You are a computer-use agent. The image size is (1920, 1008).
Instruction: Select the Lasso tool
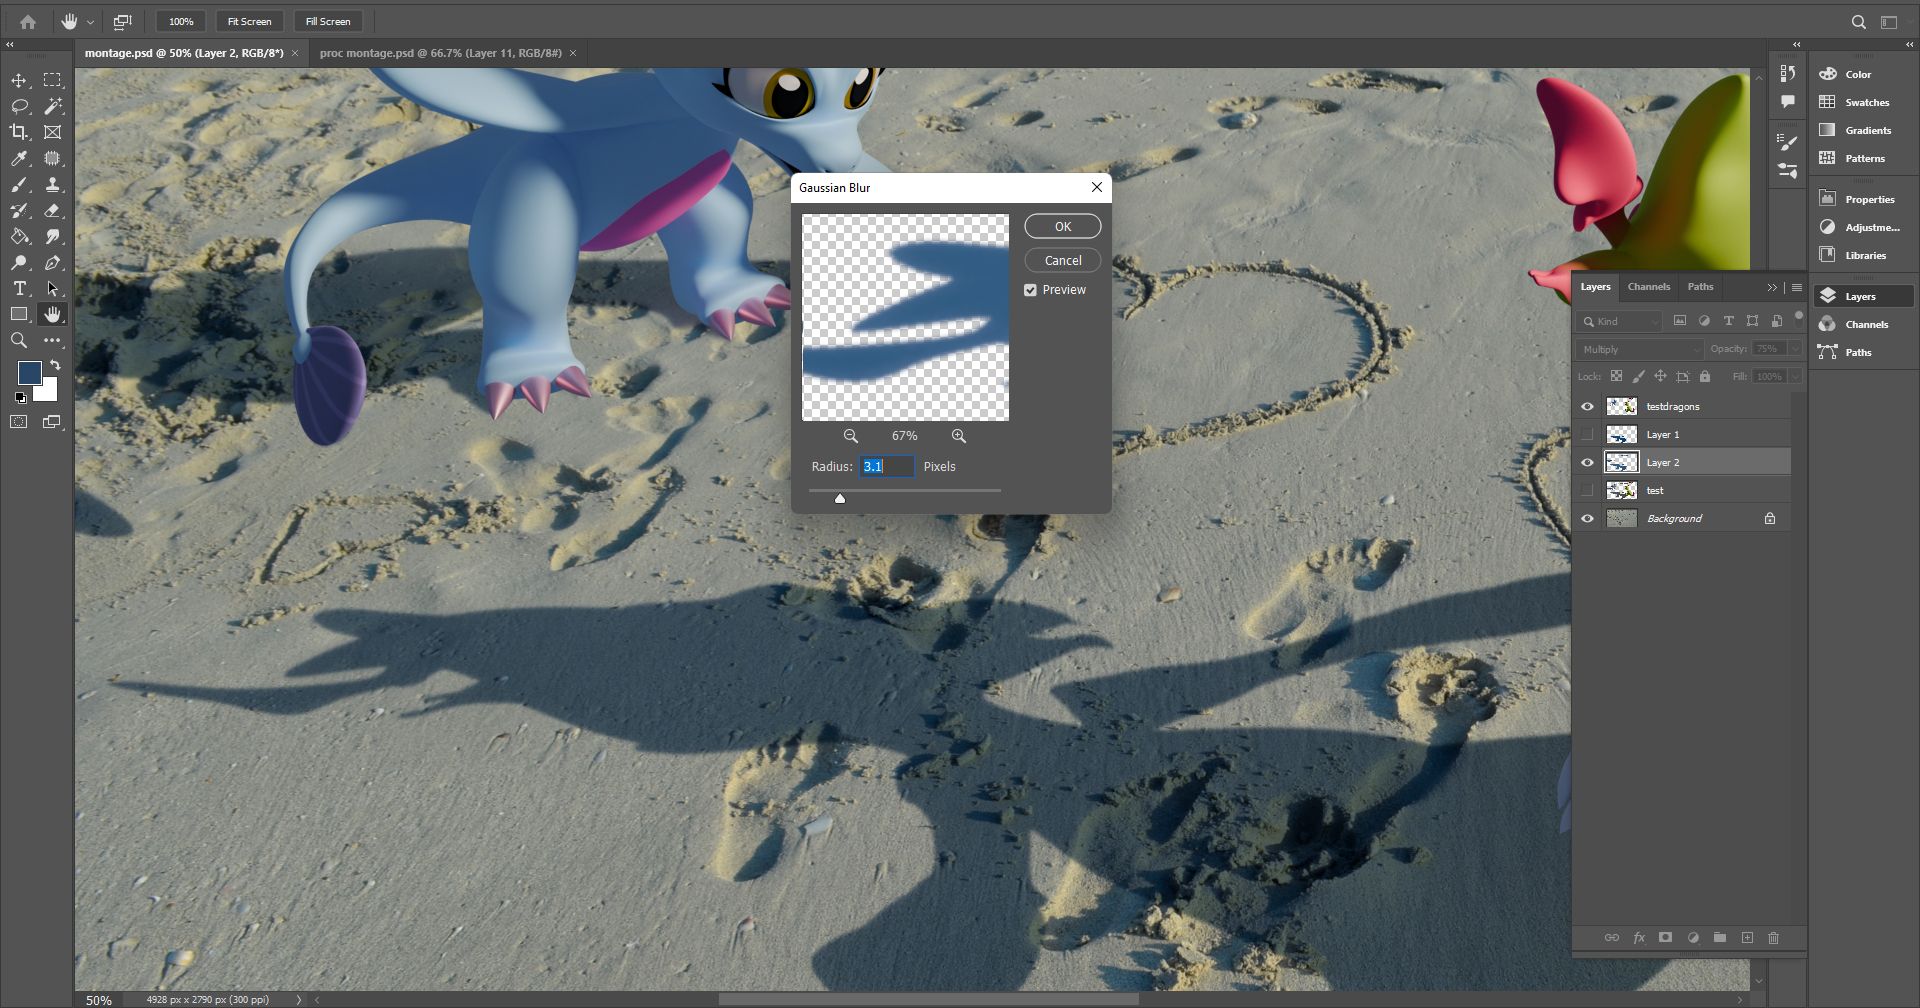[19, 106]
